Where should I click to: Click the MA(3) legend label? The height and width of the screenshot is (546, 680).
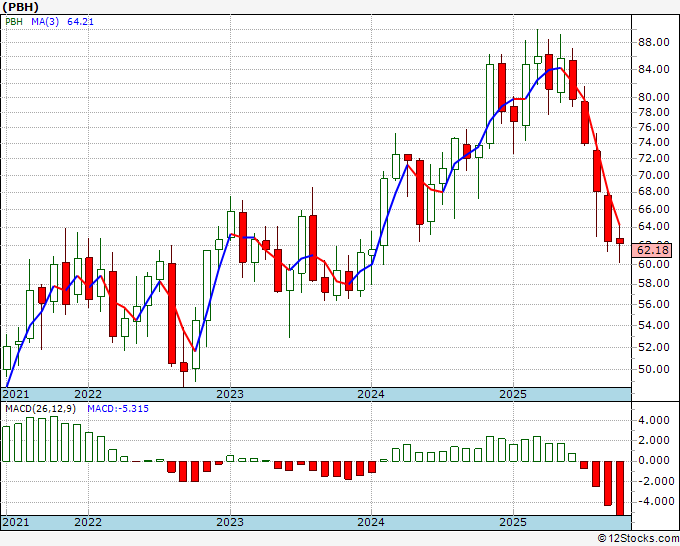45,22
